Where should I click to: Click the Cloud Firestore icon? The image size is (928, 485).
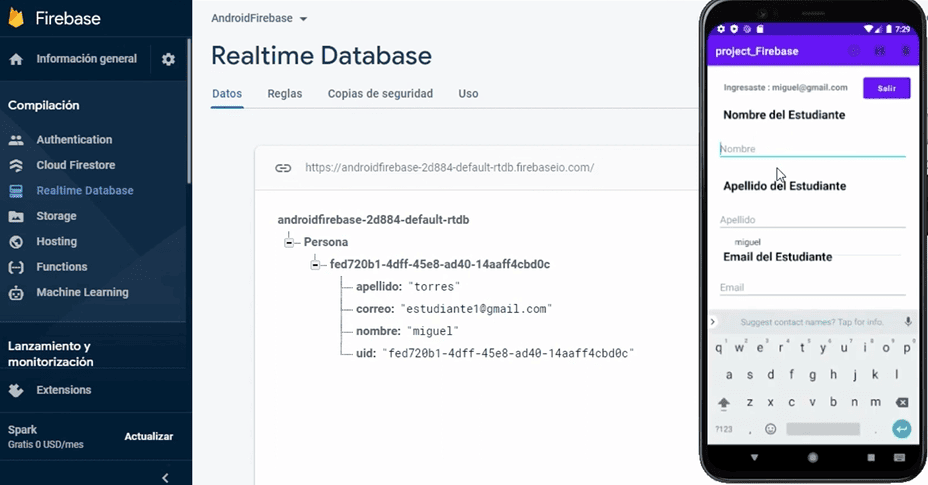[16, 165]
